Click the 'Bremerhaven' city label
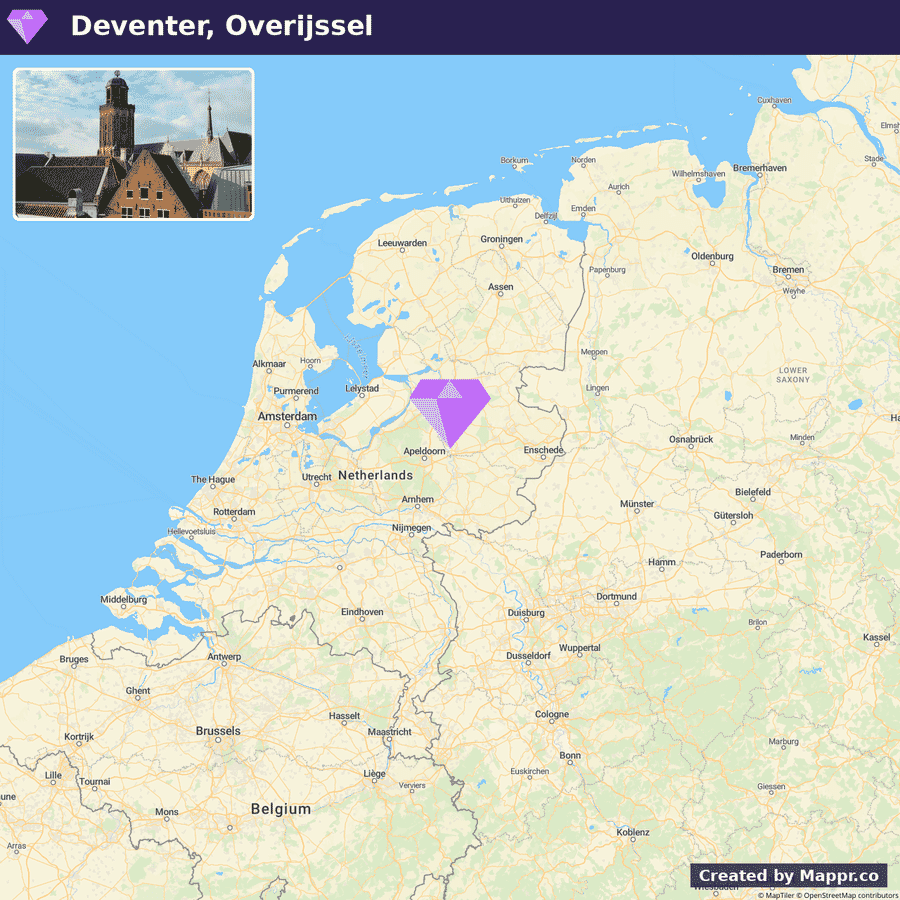Image resolution: width=900 pixels, height=900 pixels. pyautogui.click(x=760, y=168)
